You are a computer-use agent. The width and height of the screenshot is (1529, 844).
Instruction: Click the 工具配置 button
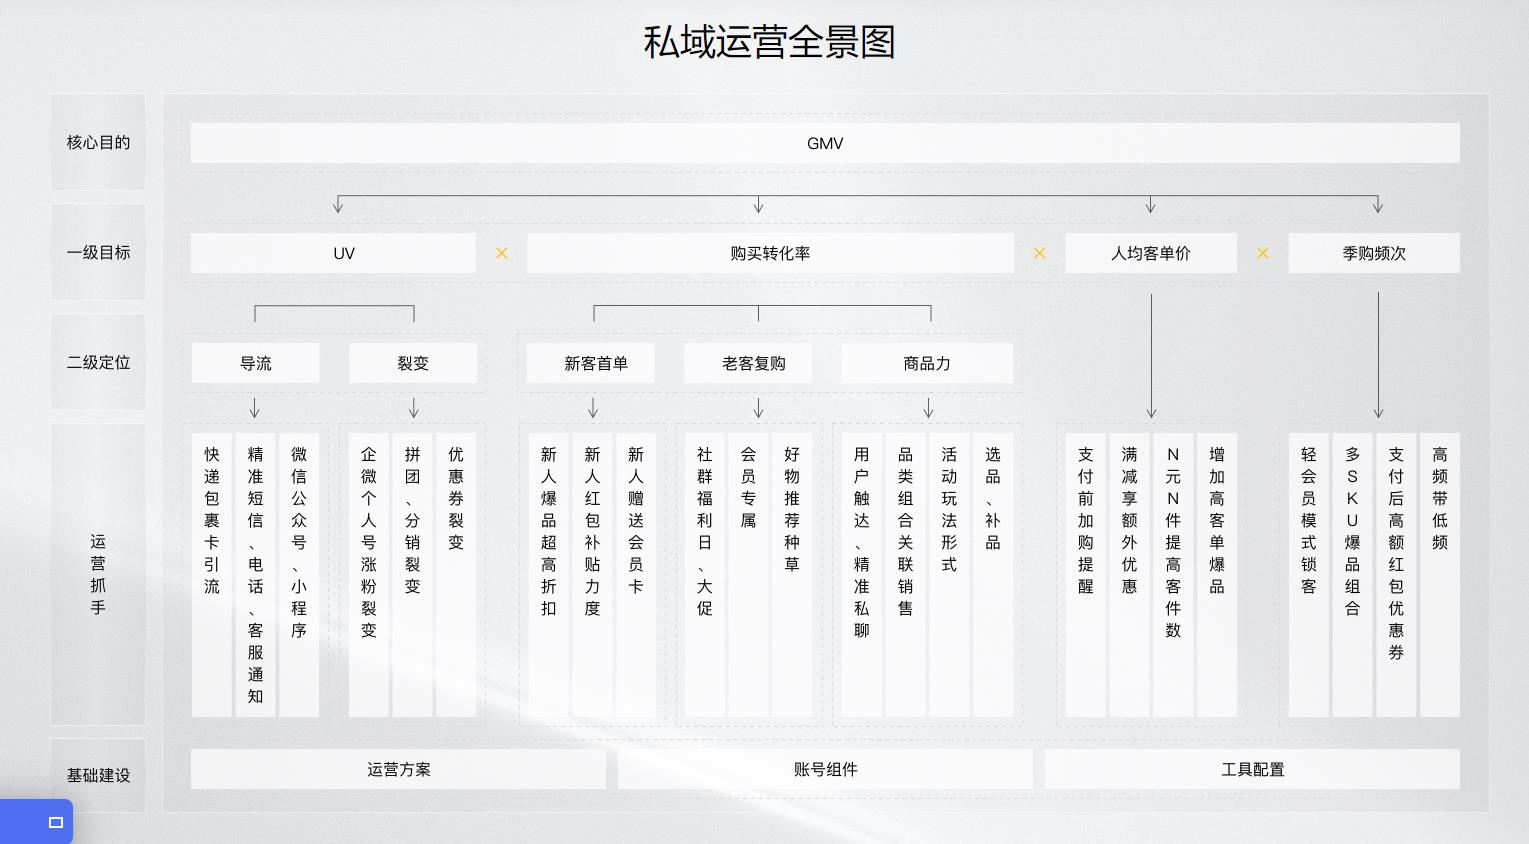(x=1252, y=769)
